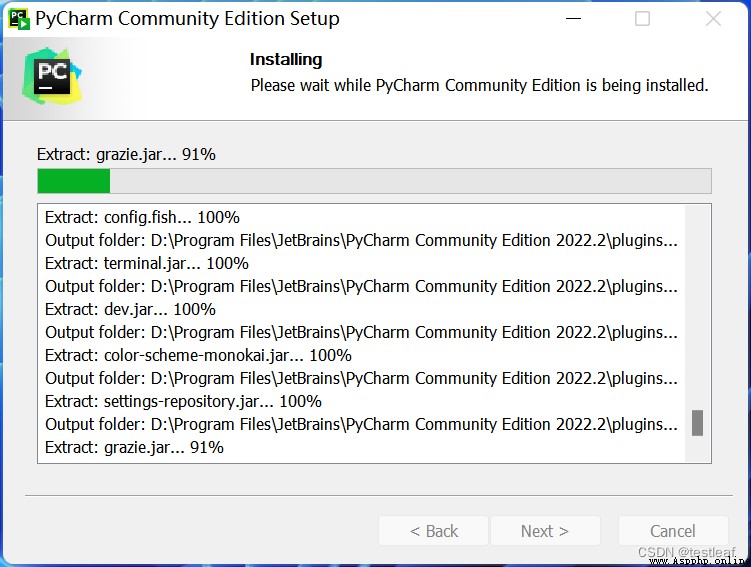Click the status label above progress bar
This screenshot has height=567, width=751.
pos(126,154)
